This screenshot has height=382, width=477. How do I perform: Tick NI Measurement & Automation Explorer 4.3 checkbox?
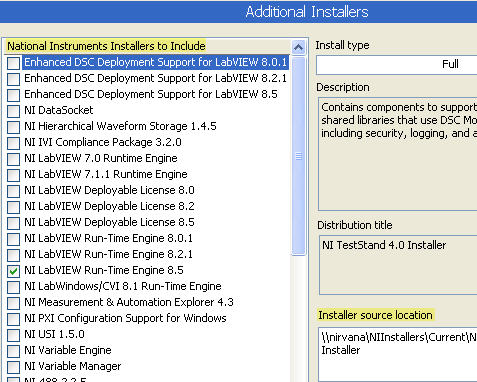(x=13, y=303)
